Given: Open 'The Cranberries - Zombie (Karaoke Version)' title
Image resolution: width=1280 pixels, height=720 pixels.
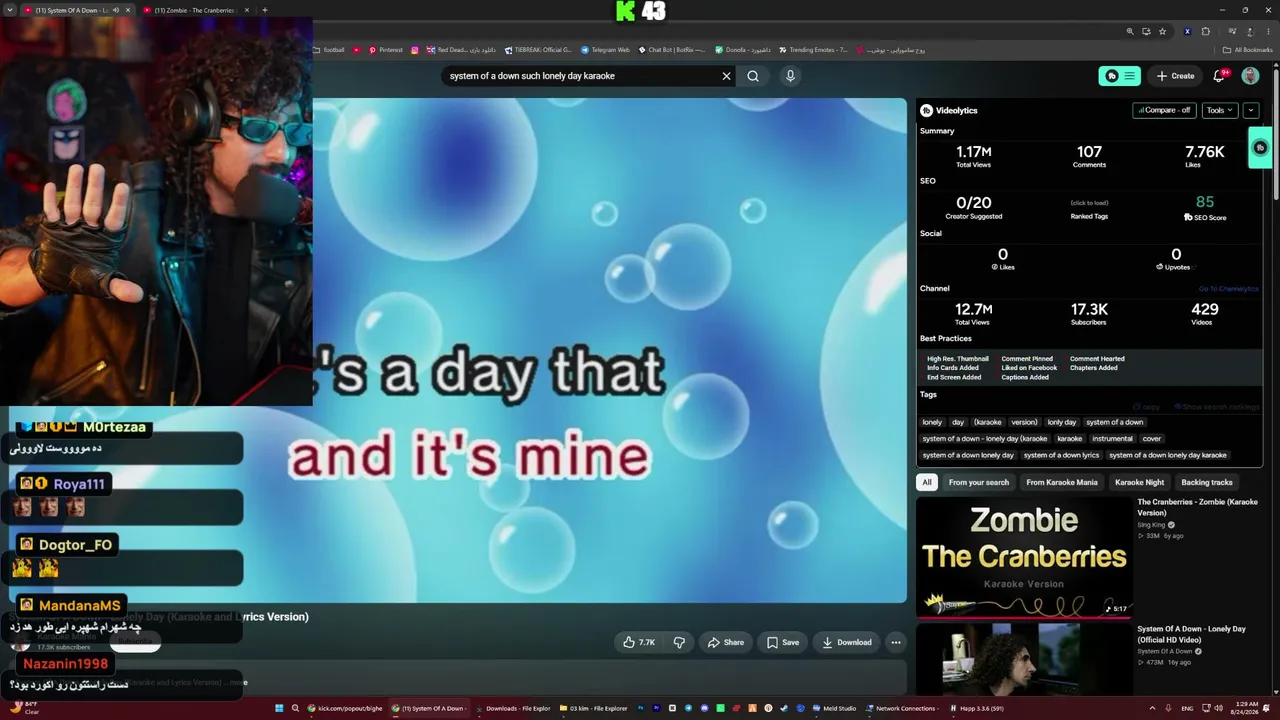Looking at the screenshot, I should click(x=1197, y=507).
